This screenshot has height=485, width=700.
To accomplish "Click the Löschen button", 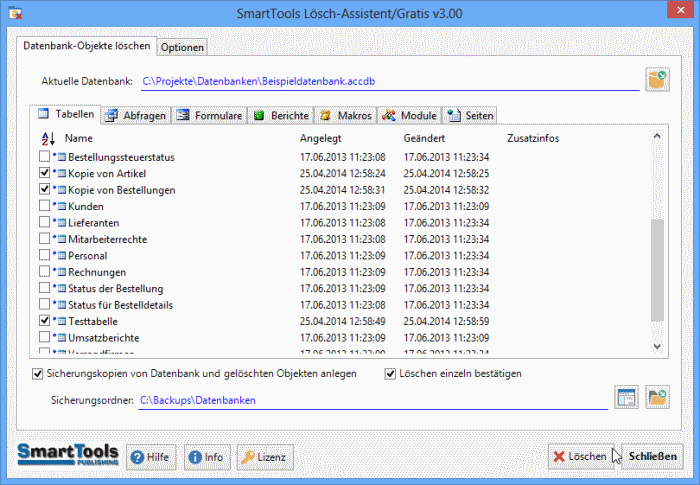I will (x=580, y=456).
